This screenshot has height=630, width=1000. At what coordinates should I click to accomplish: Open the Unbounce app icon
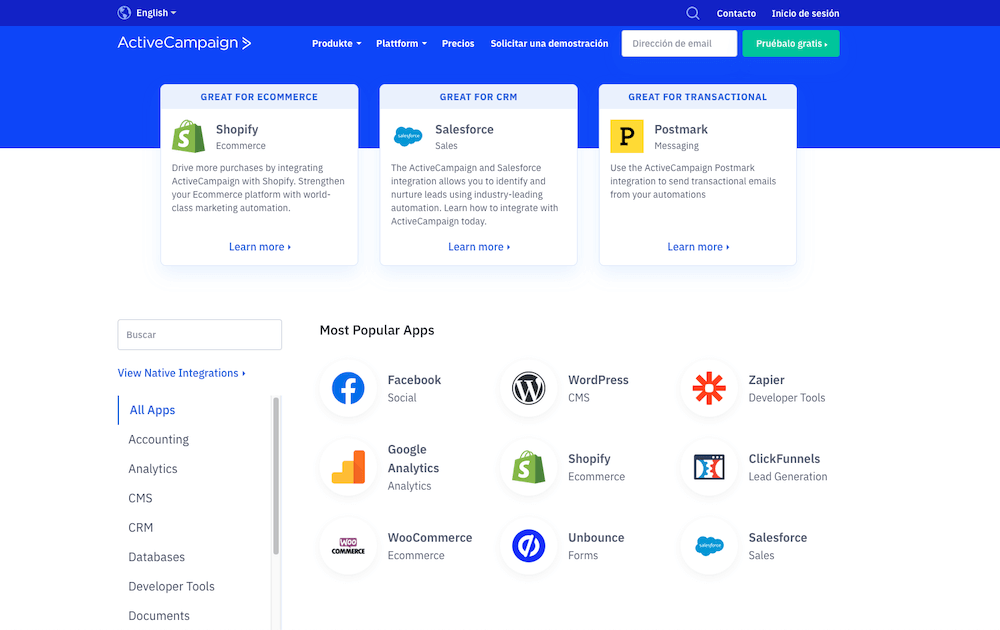pyautogui.click(x=529, y=546)
